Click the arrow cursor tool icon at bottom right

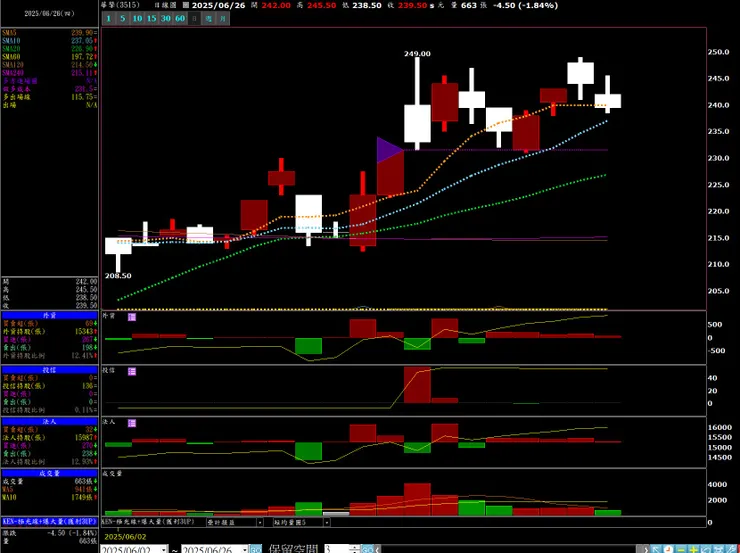[656, 549]
